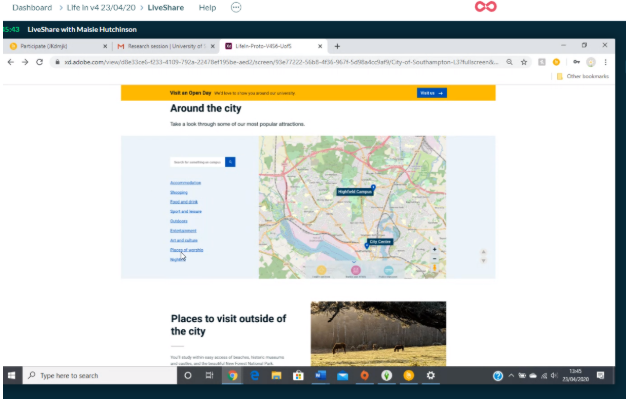626x399 pixels.
Task: Open Mail app from the taskbar
Action: click(x=343, y=375)
